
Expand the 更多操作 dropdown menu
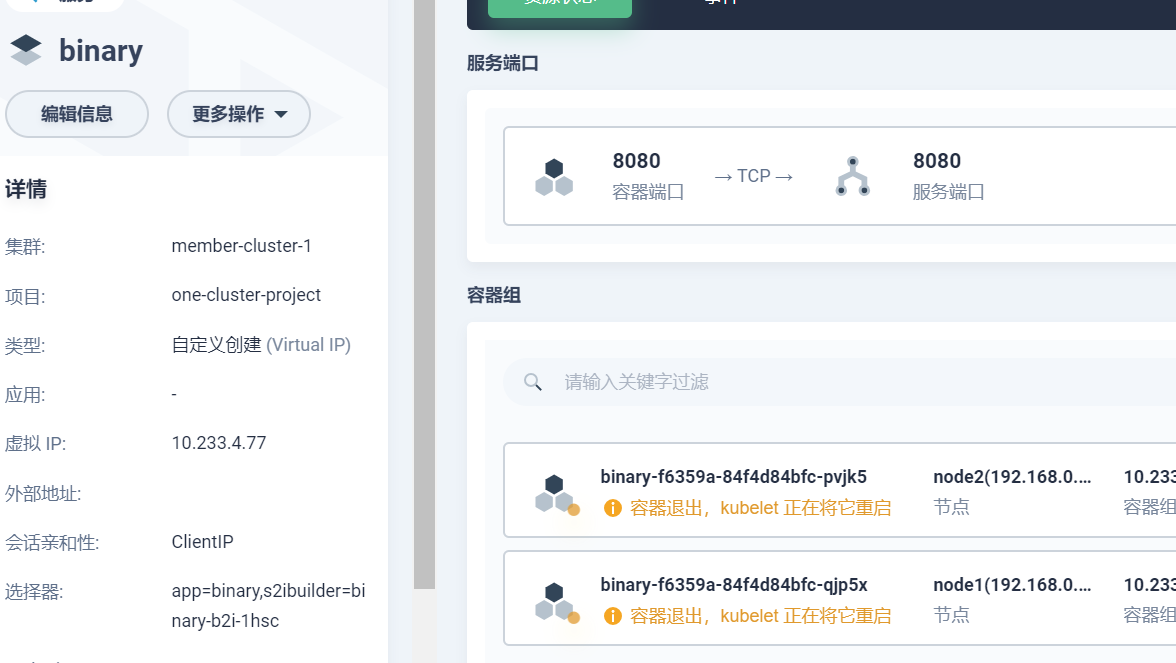point(238,113)
